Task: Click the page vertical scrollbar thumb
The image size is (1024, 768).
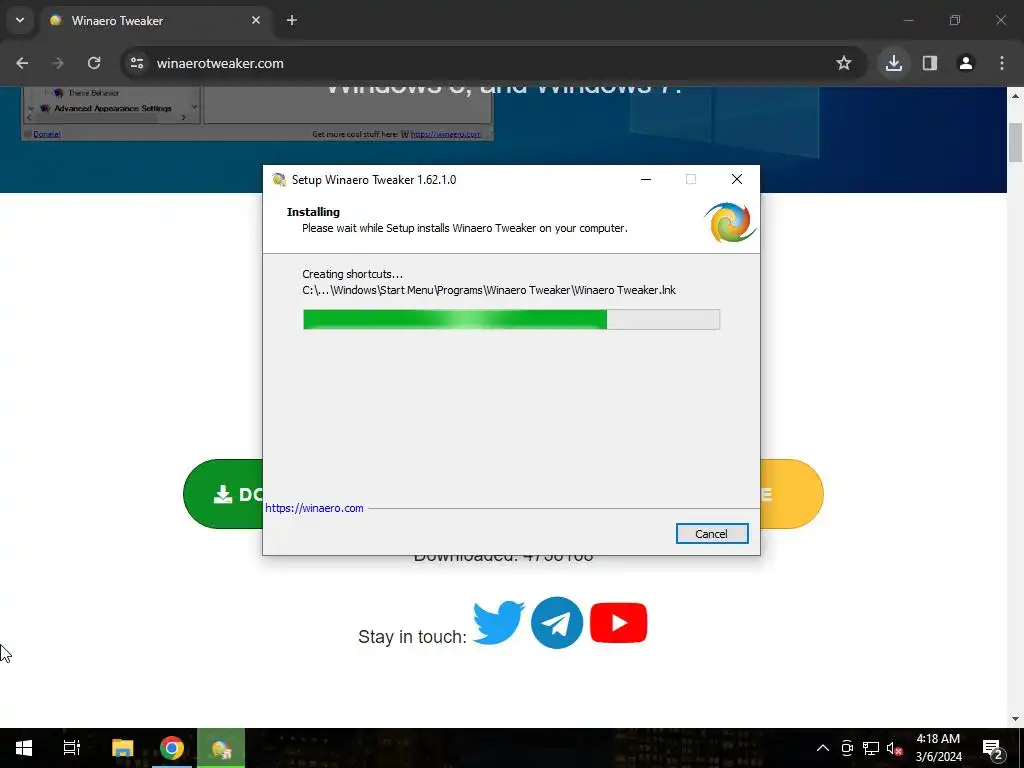Action: (1016, 142)
